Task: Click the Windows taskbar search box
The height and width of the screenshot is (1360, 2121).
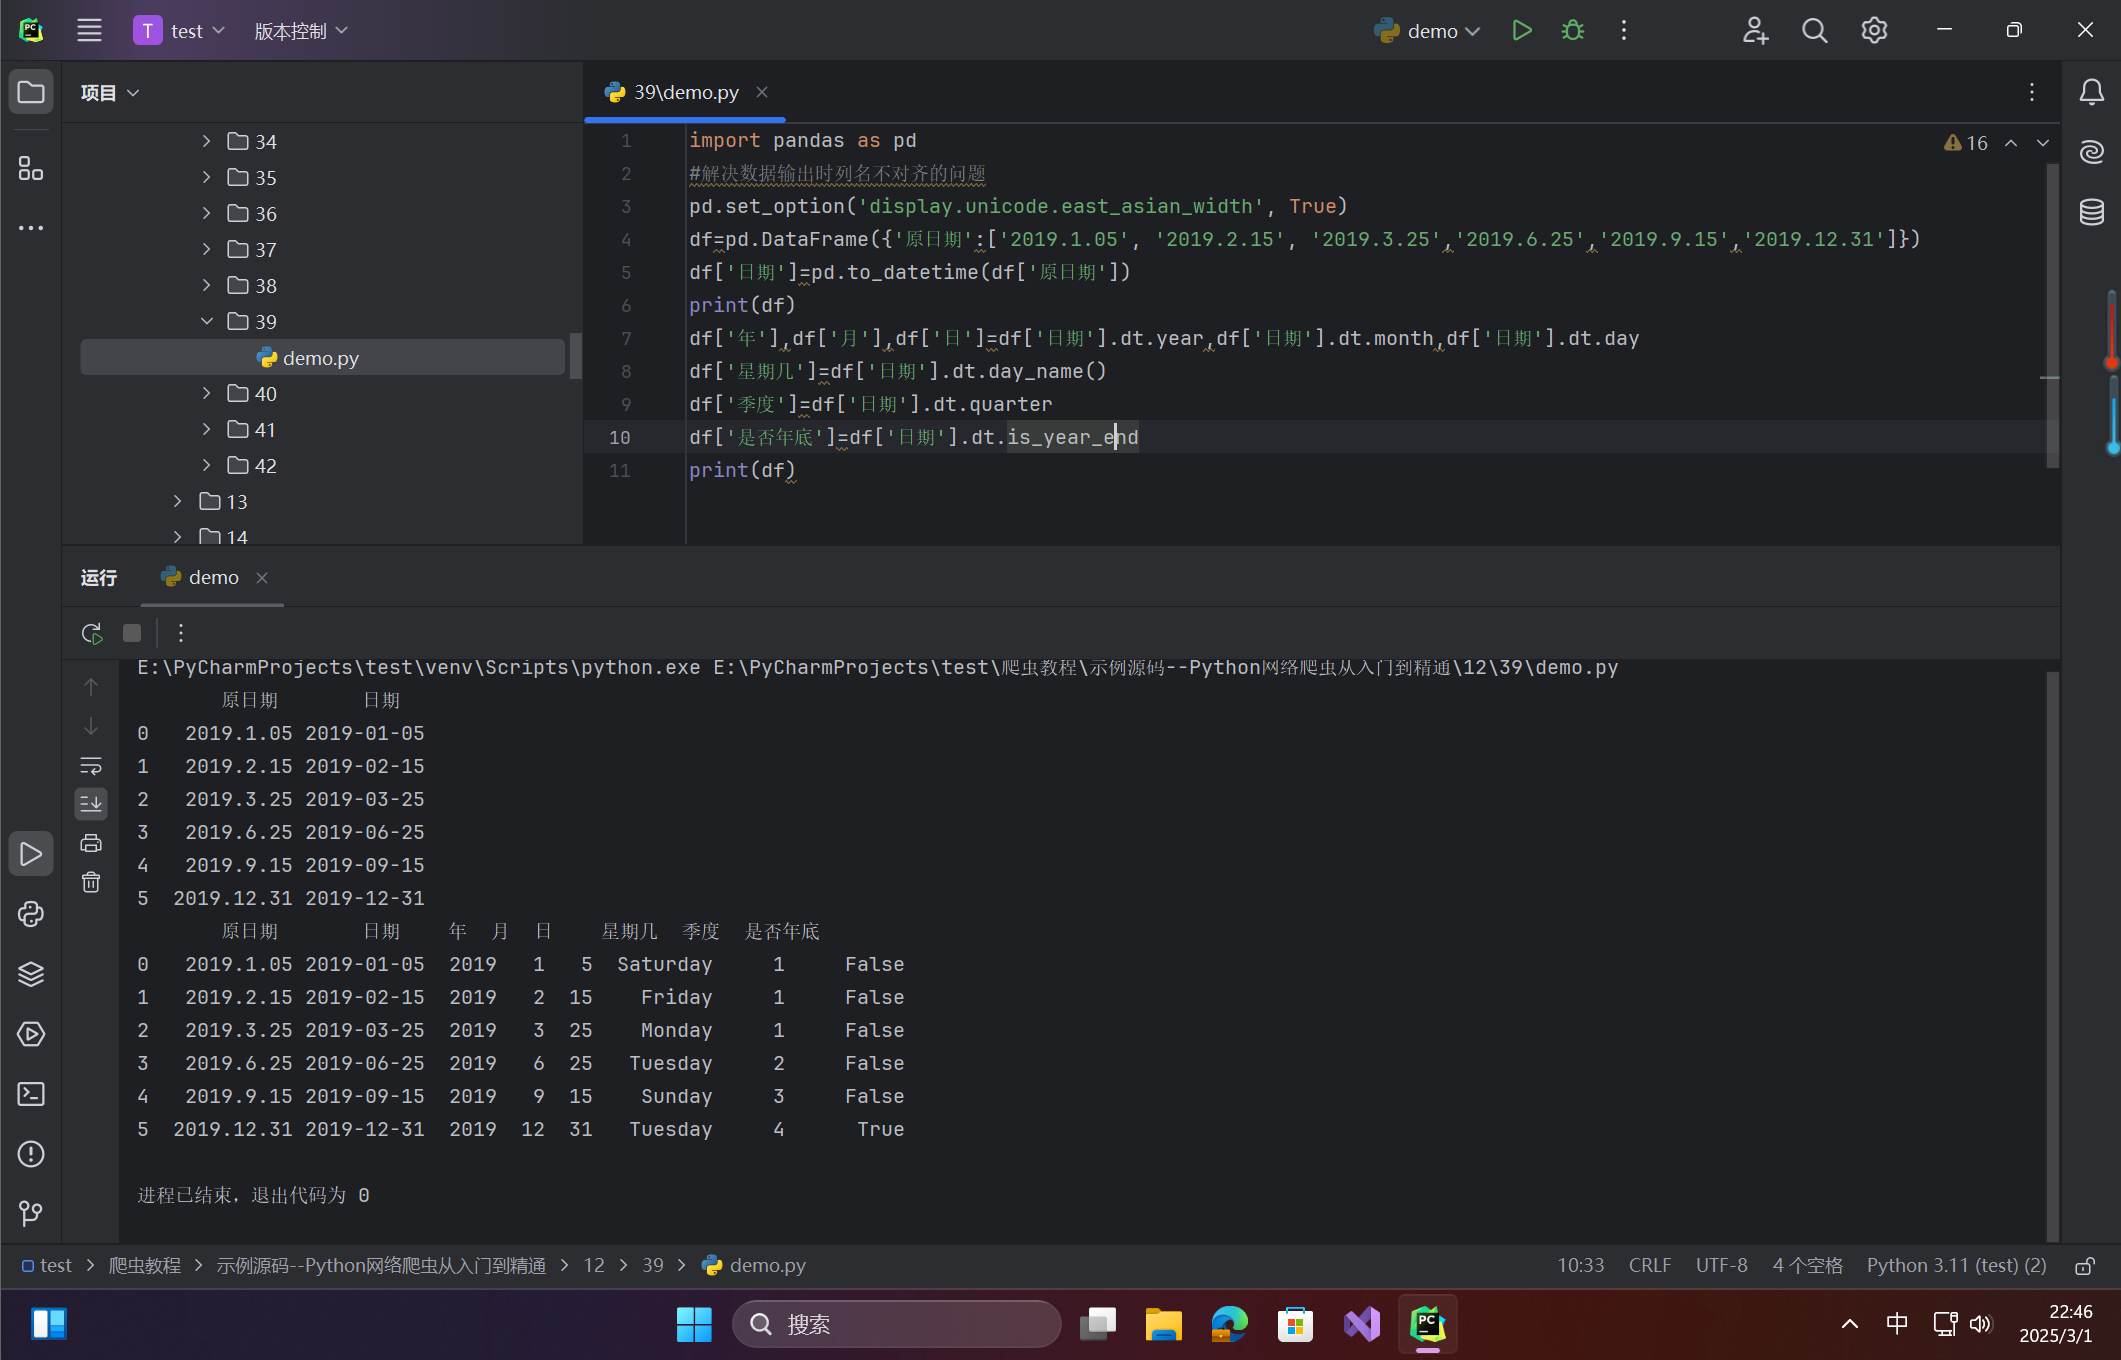Action: pos(897,1325)
